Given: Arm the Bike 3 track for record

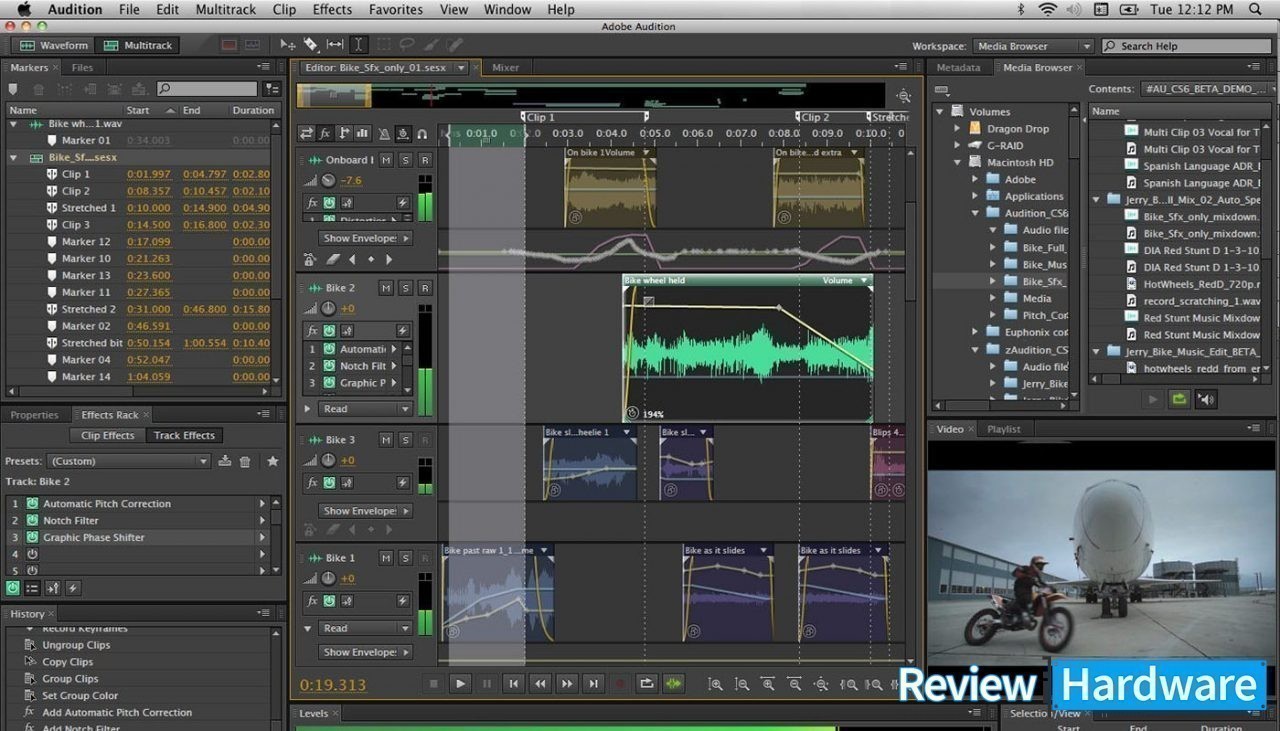Looking at the screenshot, I should pos(424,440).
